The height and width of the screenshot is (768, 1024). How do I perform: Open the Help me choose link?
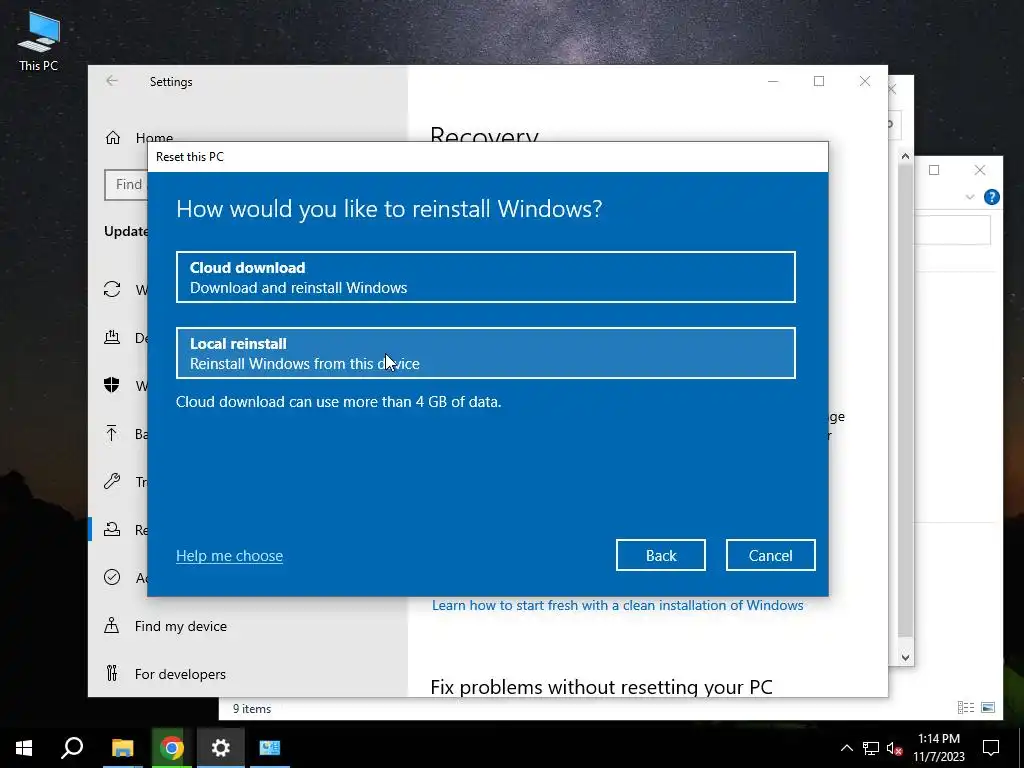(229, 556)
